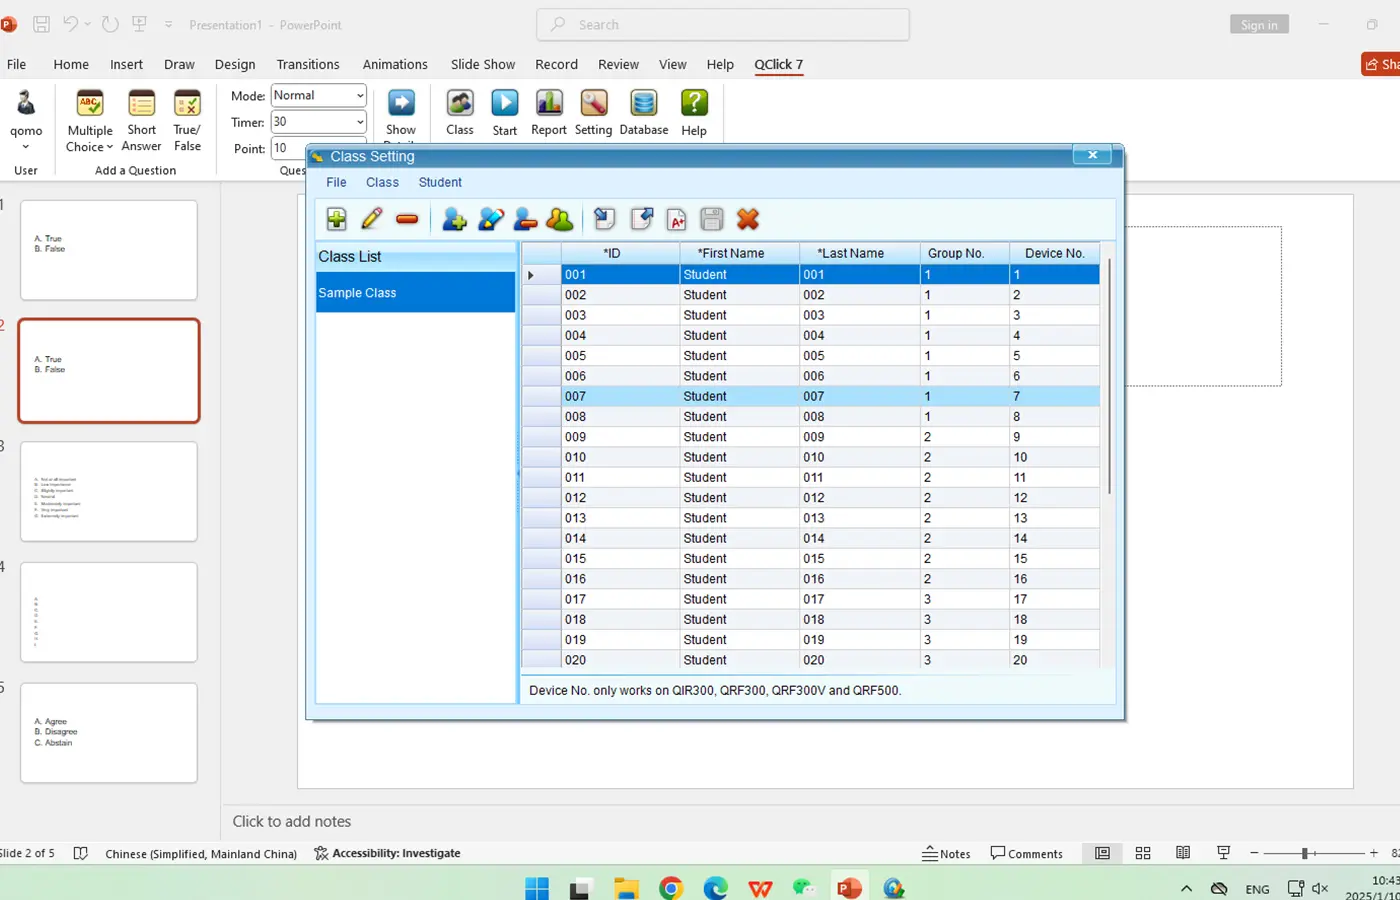Click the Sign in button

(1259, 25)
